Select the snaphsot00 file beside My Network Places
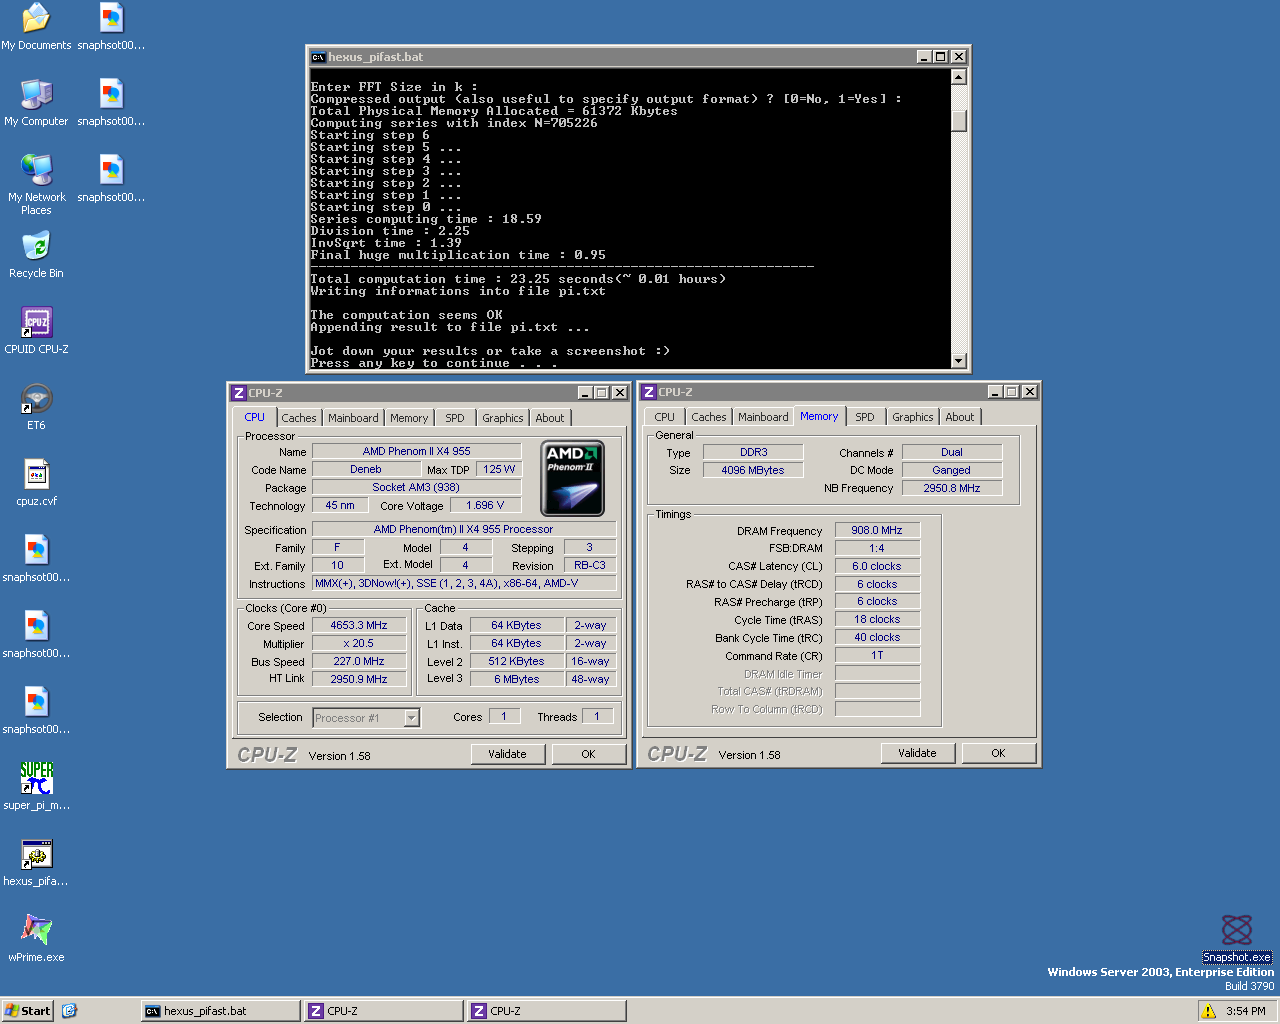Image resolution: width=1280 pixels, height=1024 pixels. pyautogui.click(x=111, y=178)
